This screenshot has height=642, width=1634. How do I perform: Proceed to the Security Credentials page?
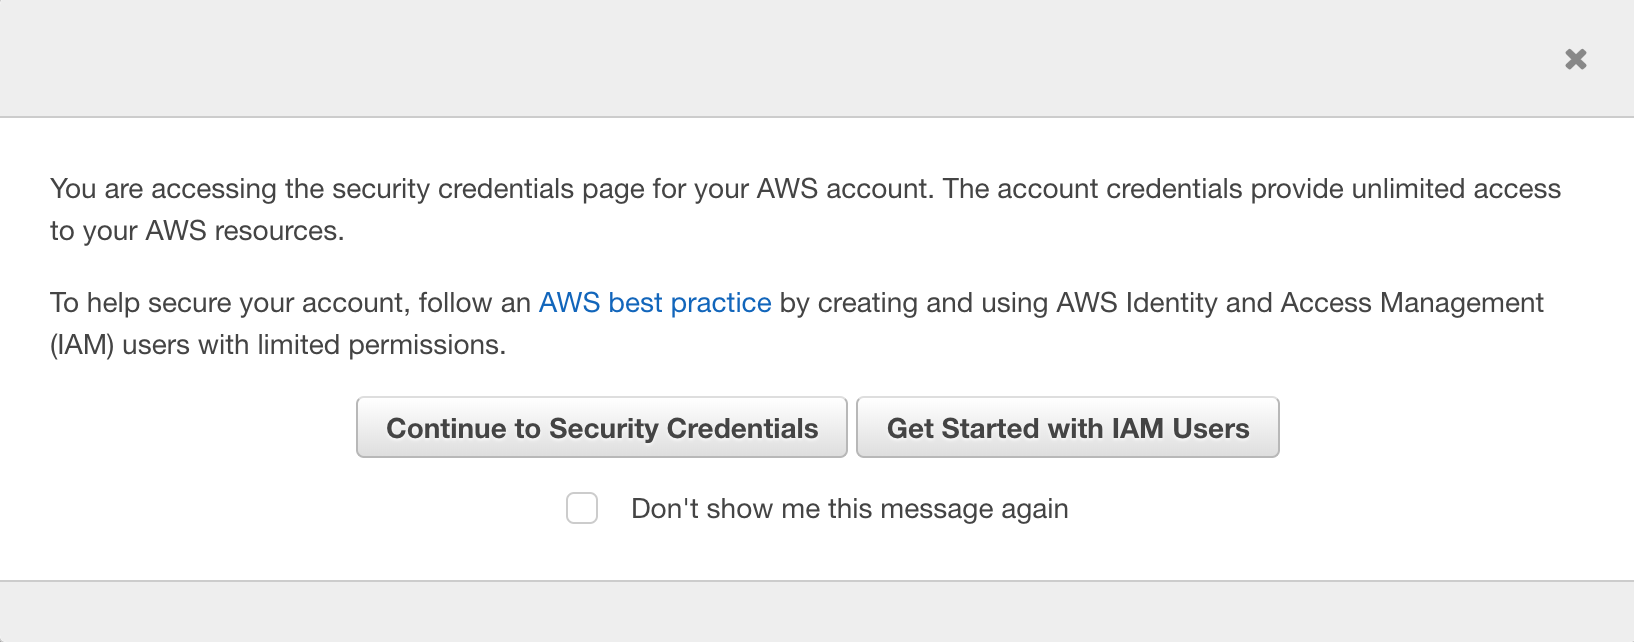(602, 428)
